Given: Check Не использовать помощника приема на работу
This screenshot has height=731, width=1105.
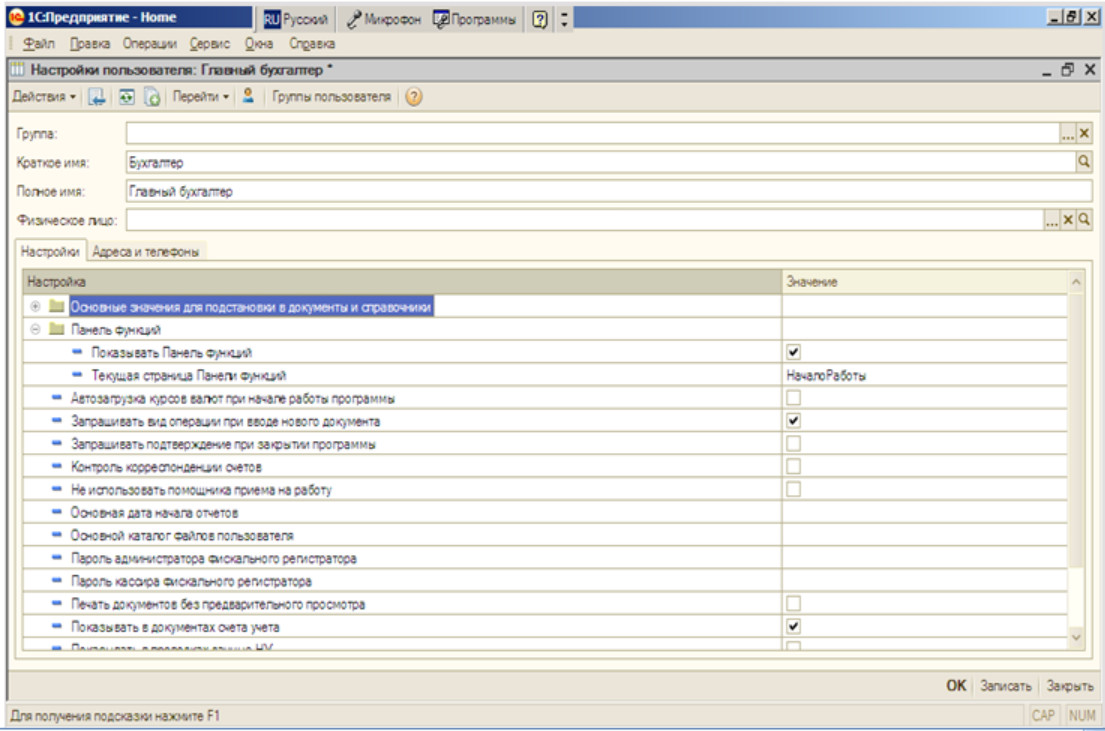Looking at the screenshot, I should [794, 489].
